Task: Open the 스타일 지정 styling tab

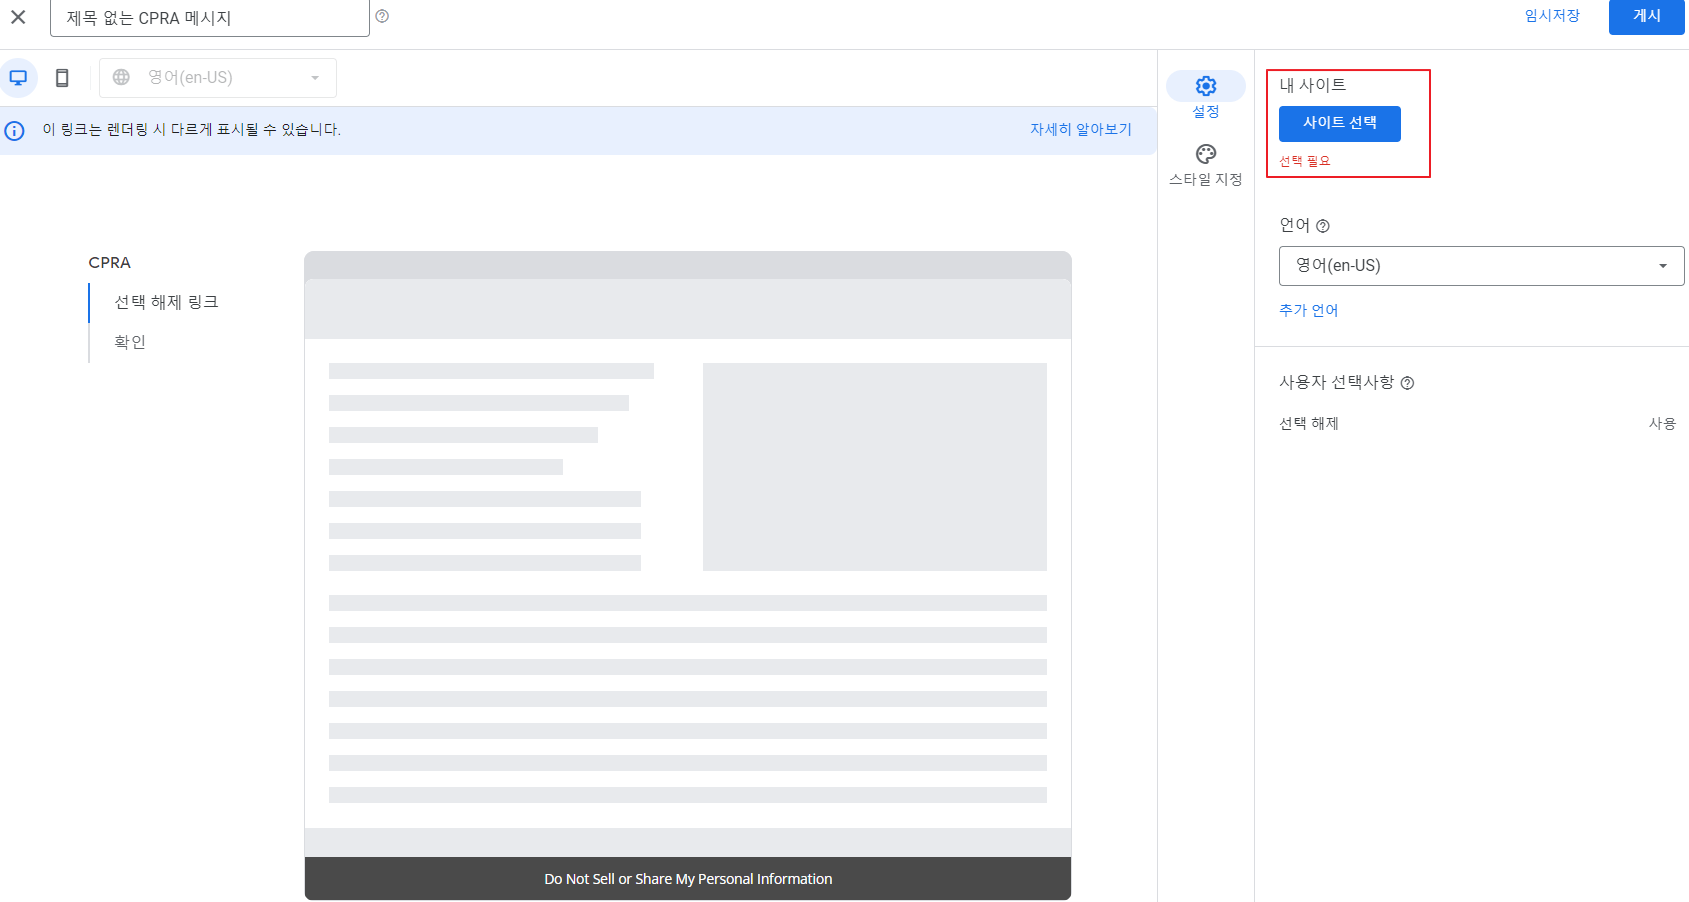Action: tap(1205, 165)
